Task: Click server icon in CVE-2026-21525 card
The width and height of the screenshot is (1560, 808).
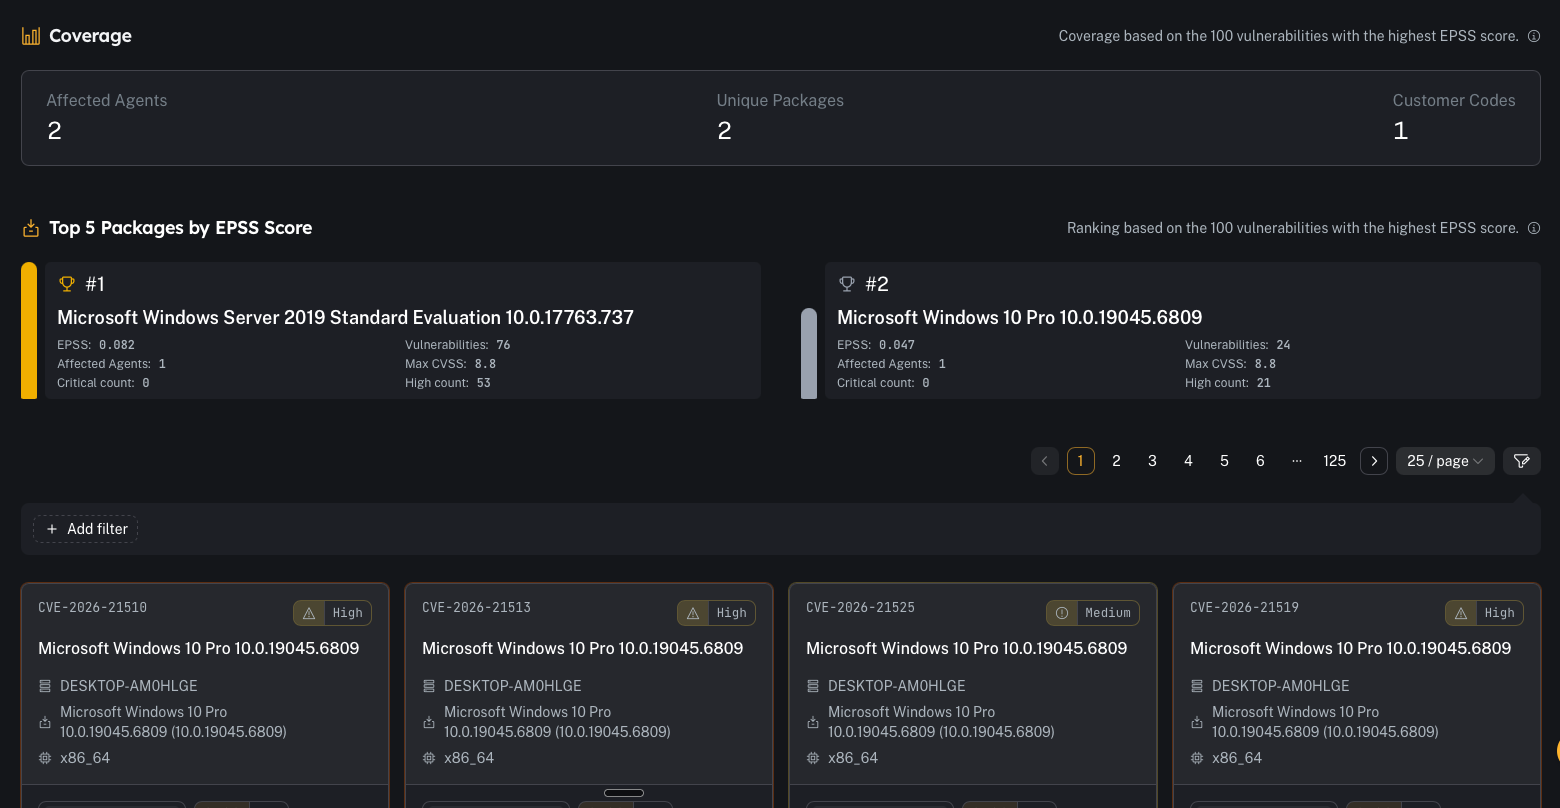Action: pyautogui.click(x=813, y=686)
